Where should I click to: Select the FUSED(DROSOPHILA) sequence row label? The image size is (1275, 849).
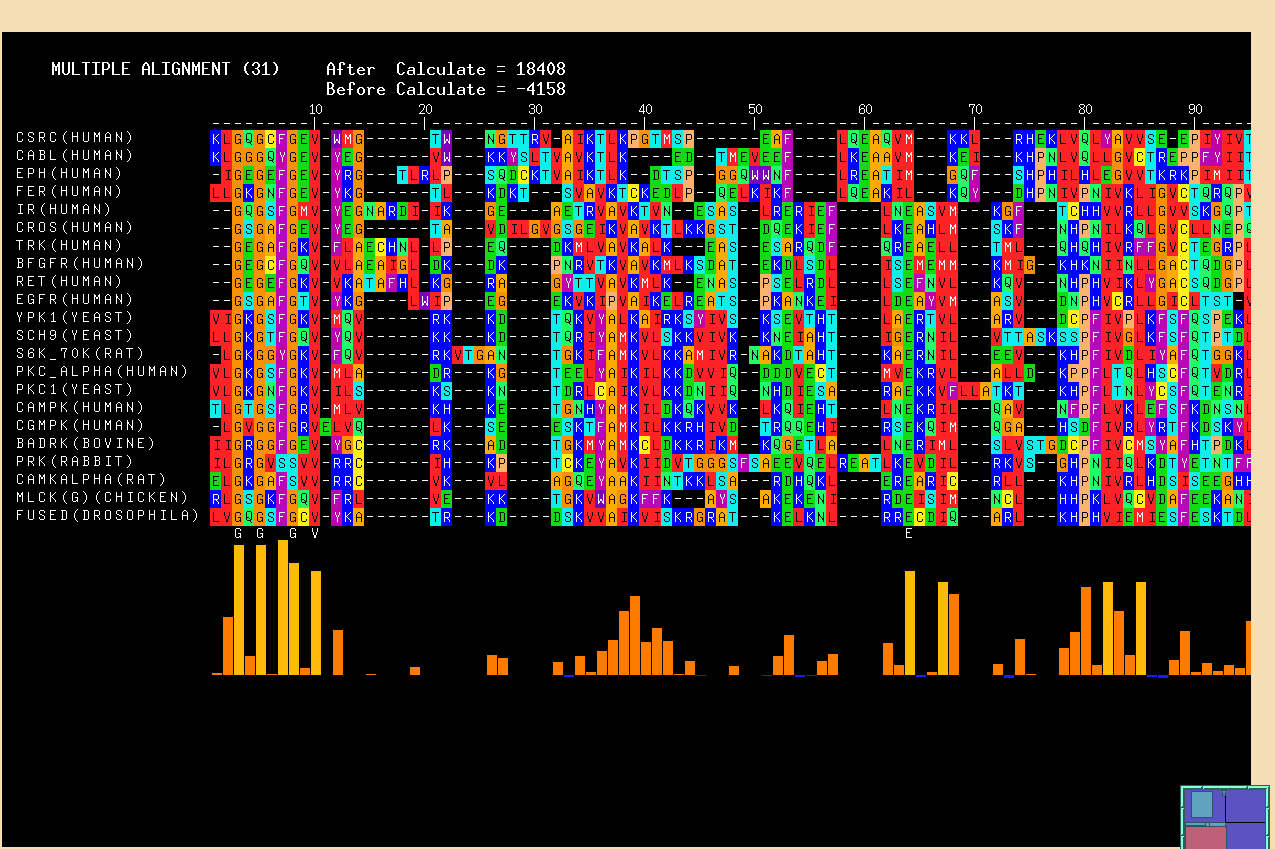tap(107, 516)
